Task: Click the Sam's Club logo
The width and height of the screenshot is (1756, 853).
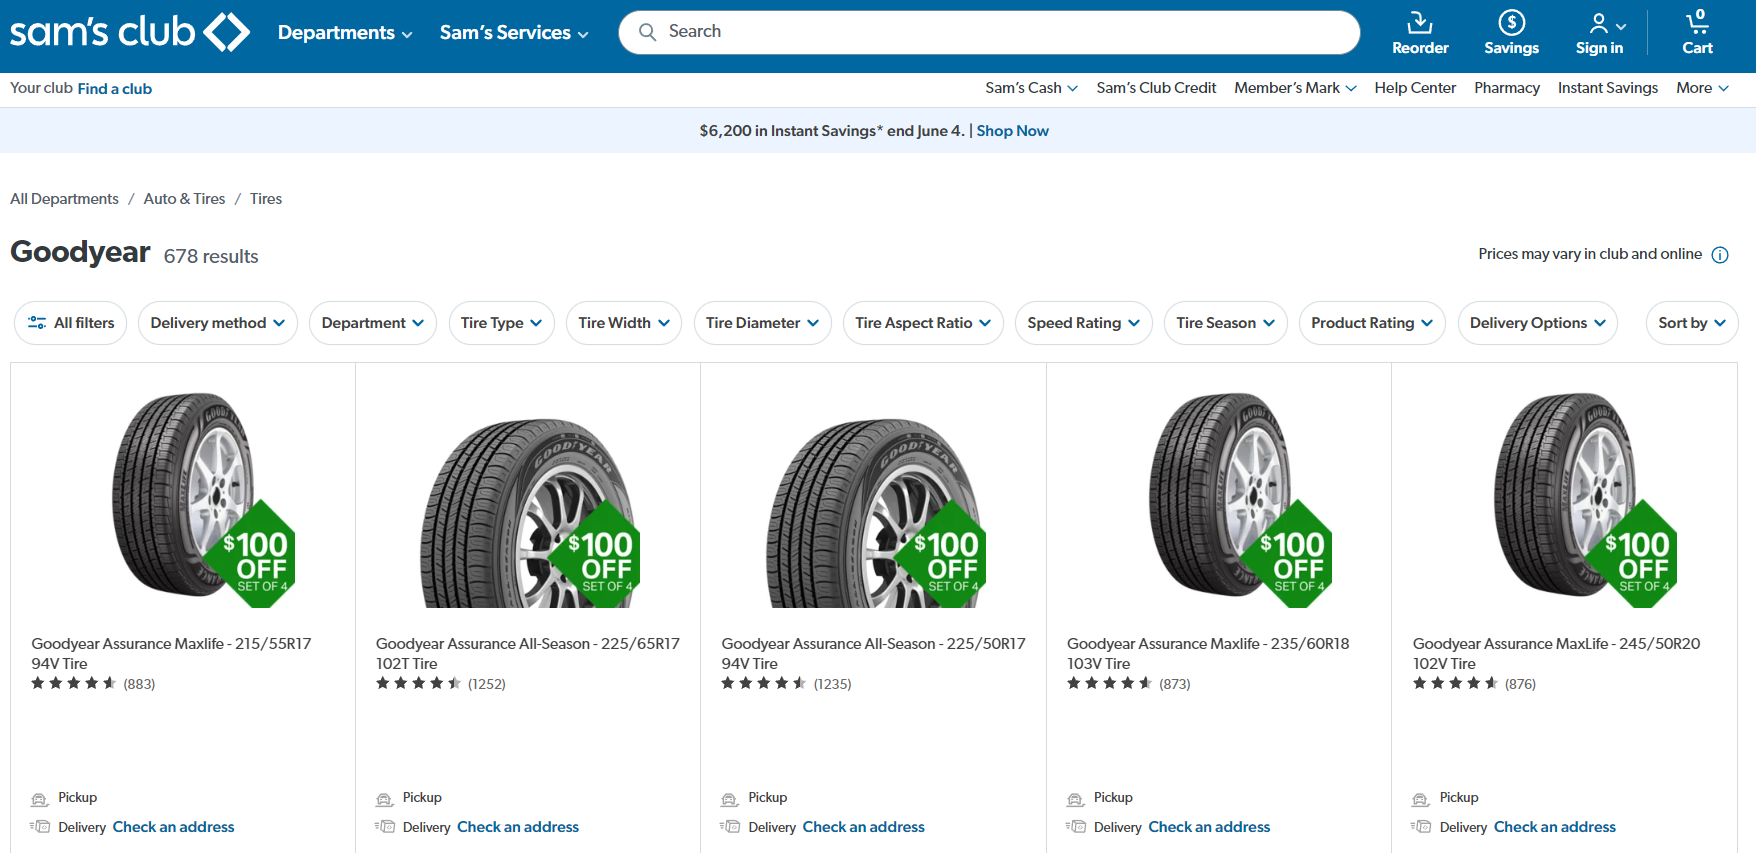Action: pos(130,32)
